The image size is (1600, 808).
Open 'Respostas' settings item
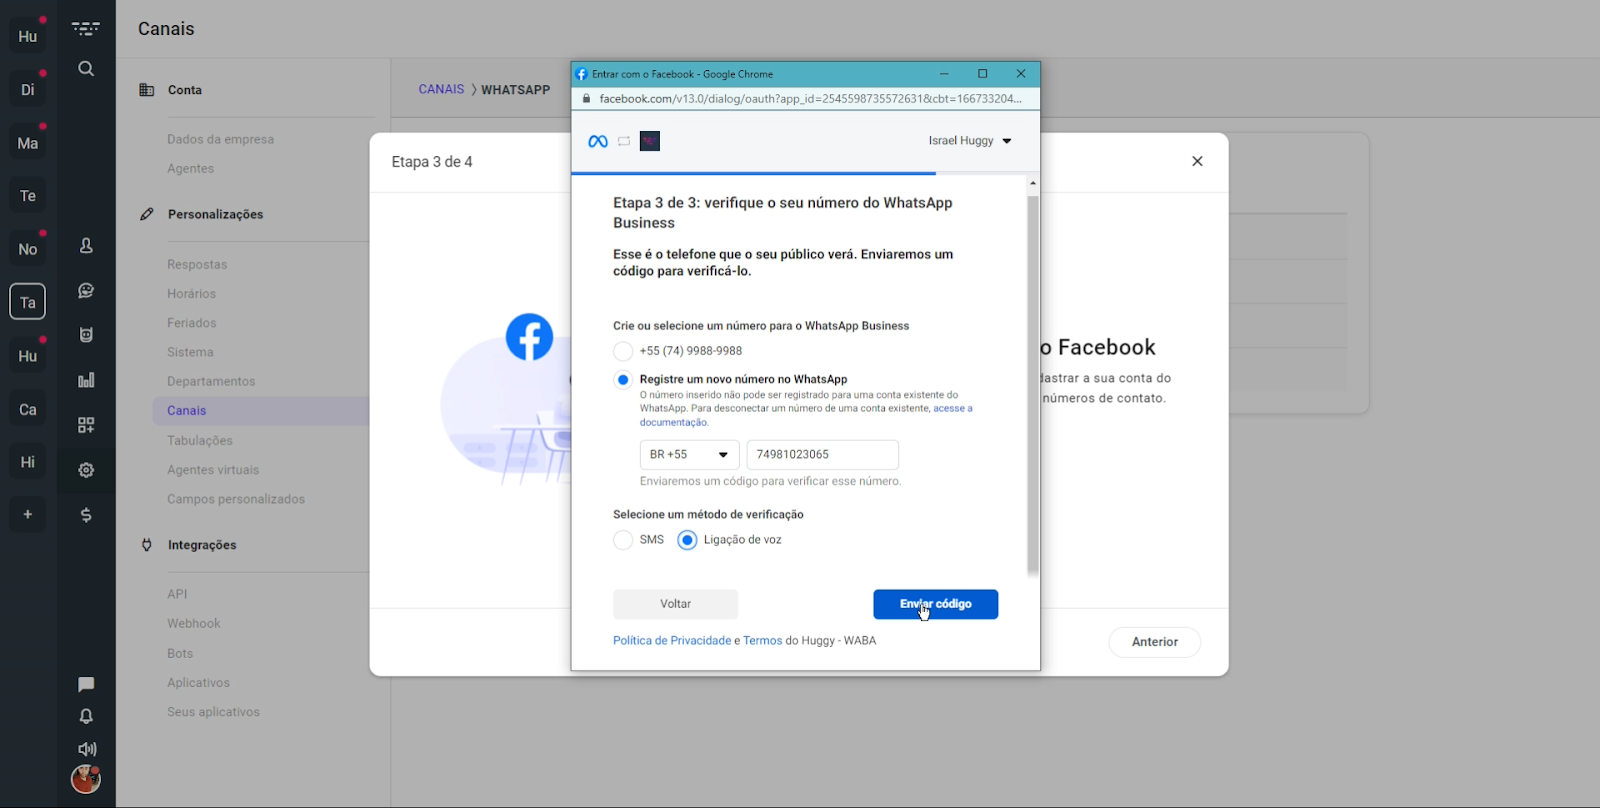click(197, 265)
